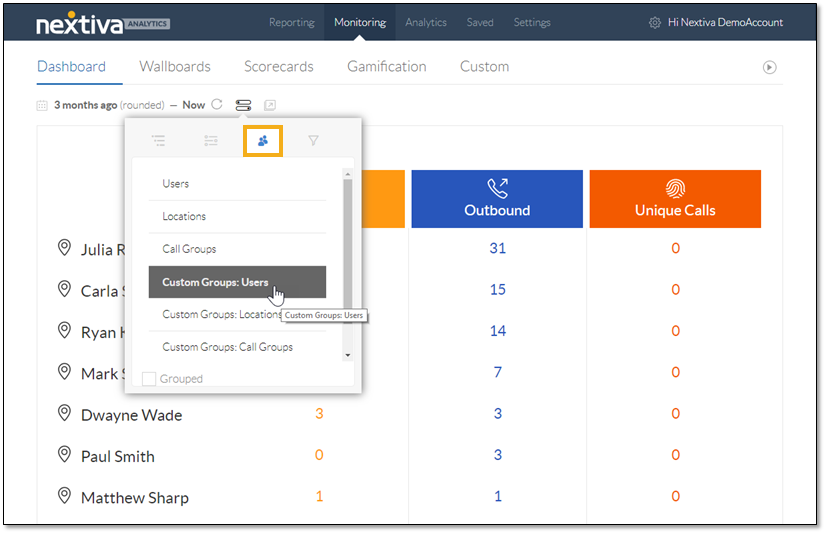Click outbound value 14
826x534 pixels.
point(498,331)
